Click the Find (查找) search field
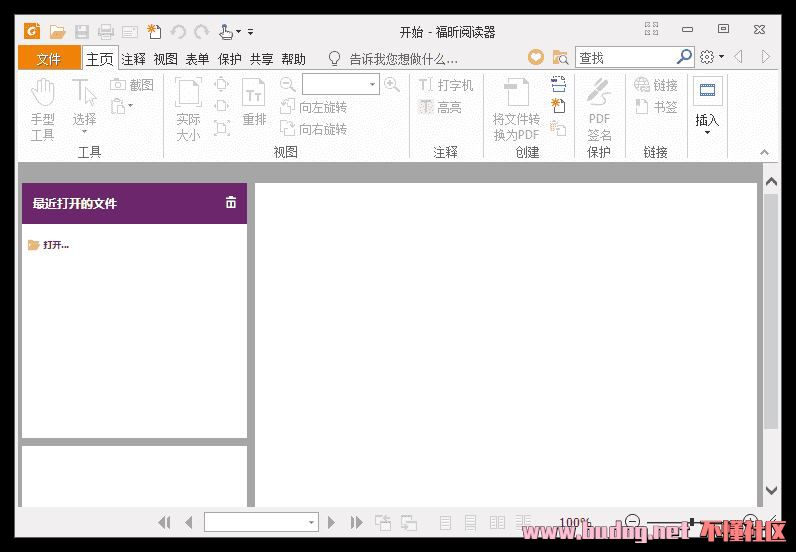This screenshot has width=796, height=552. [625, 58]
